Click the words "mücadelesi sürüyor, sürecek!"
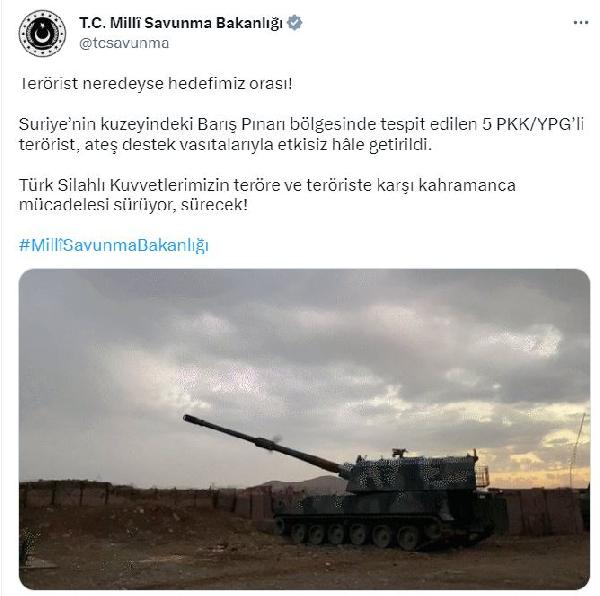 [x=133, y=205]
